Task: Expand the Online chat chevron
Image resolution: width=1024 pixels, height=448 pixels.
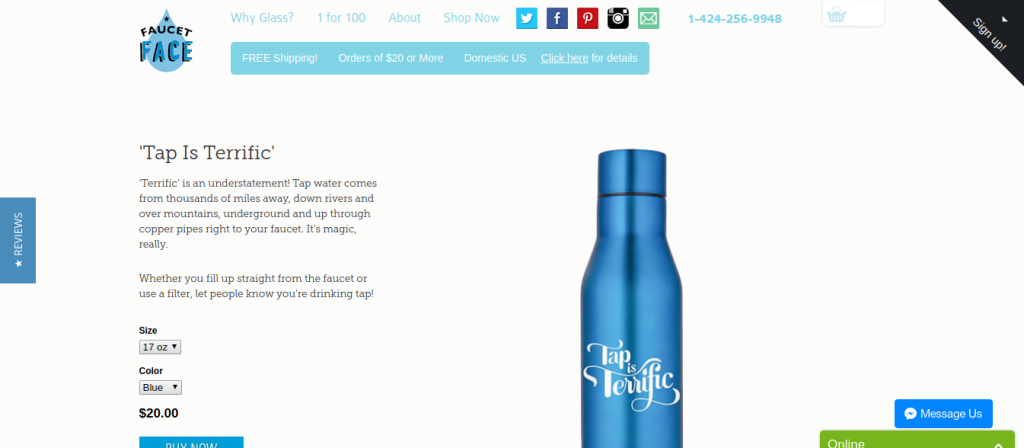Action: pyautogui.click(x=999, y=445)
